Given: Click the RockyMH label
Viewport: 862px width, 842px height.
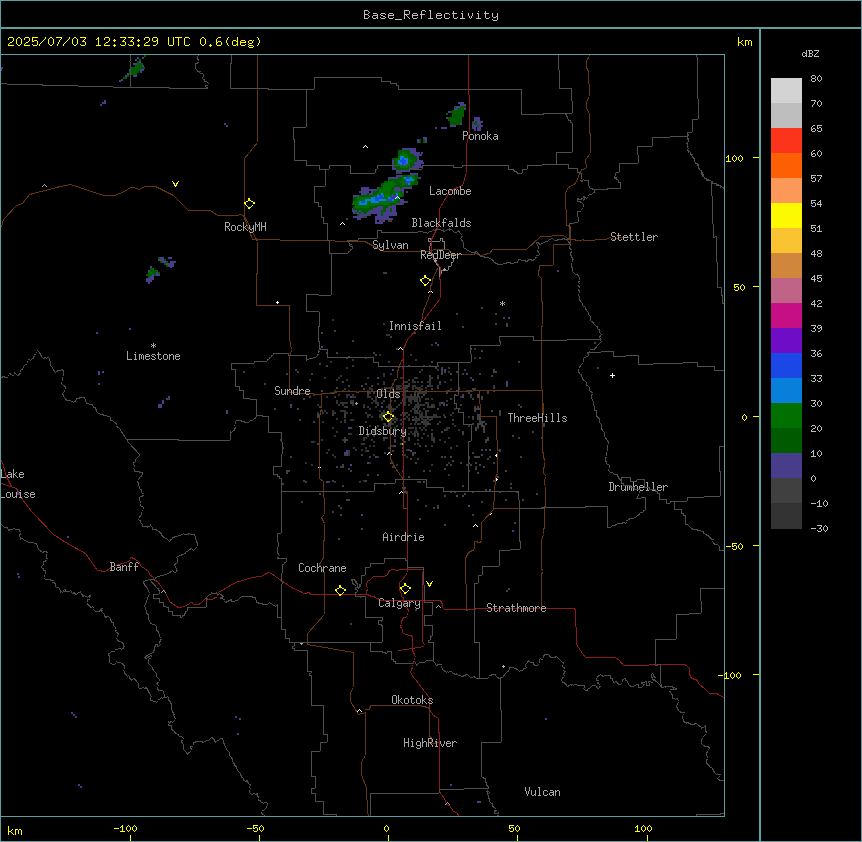Looking at the screenshot, I should [x=245, y=227].
